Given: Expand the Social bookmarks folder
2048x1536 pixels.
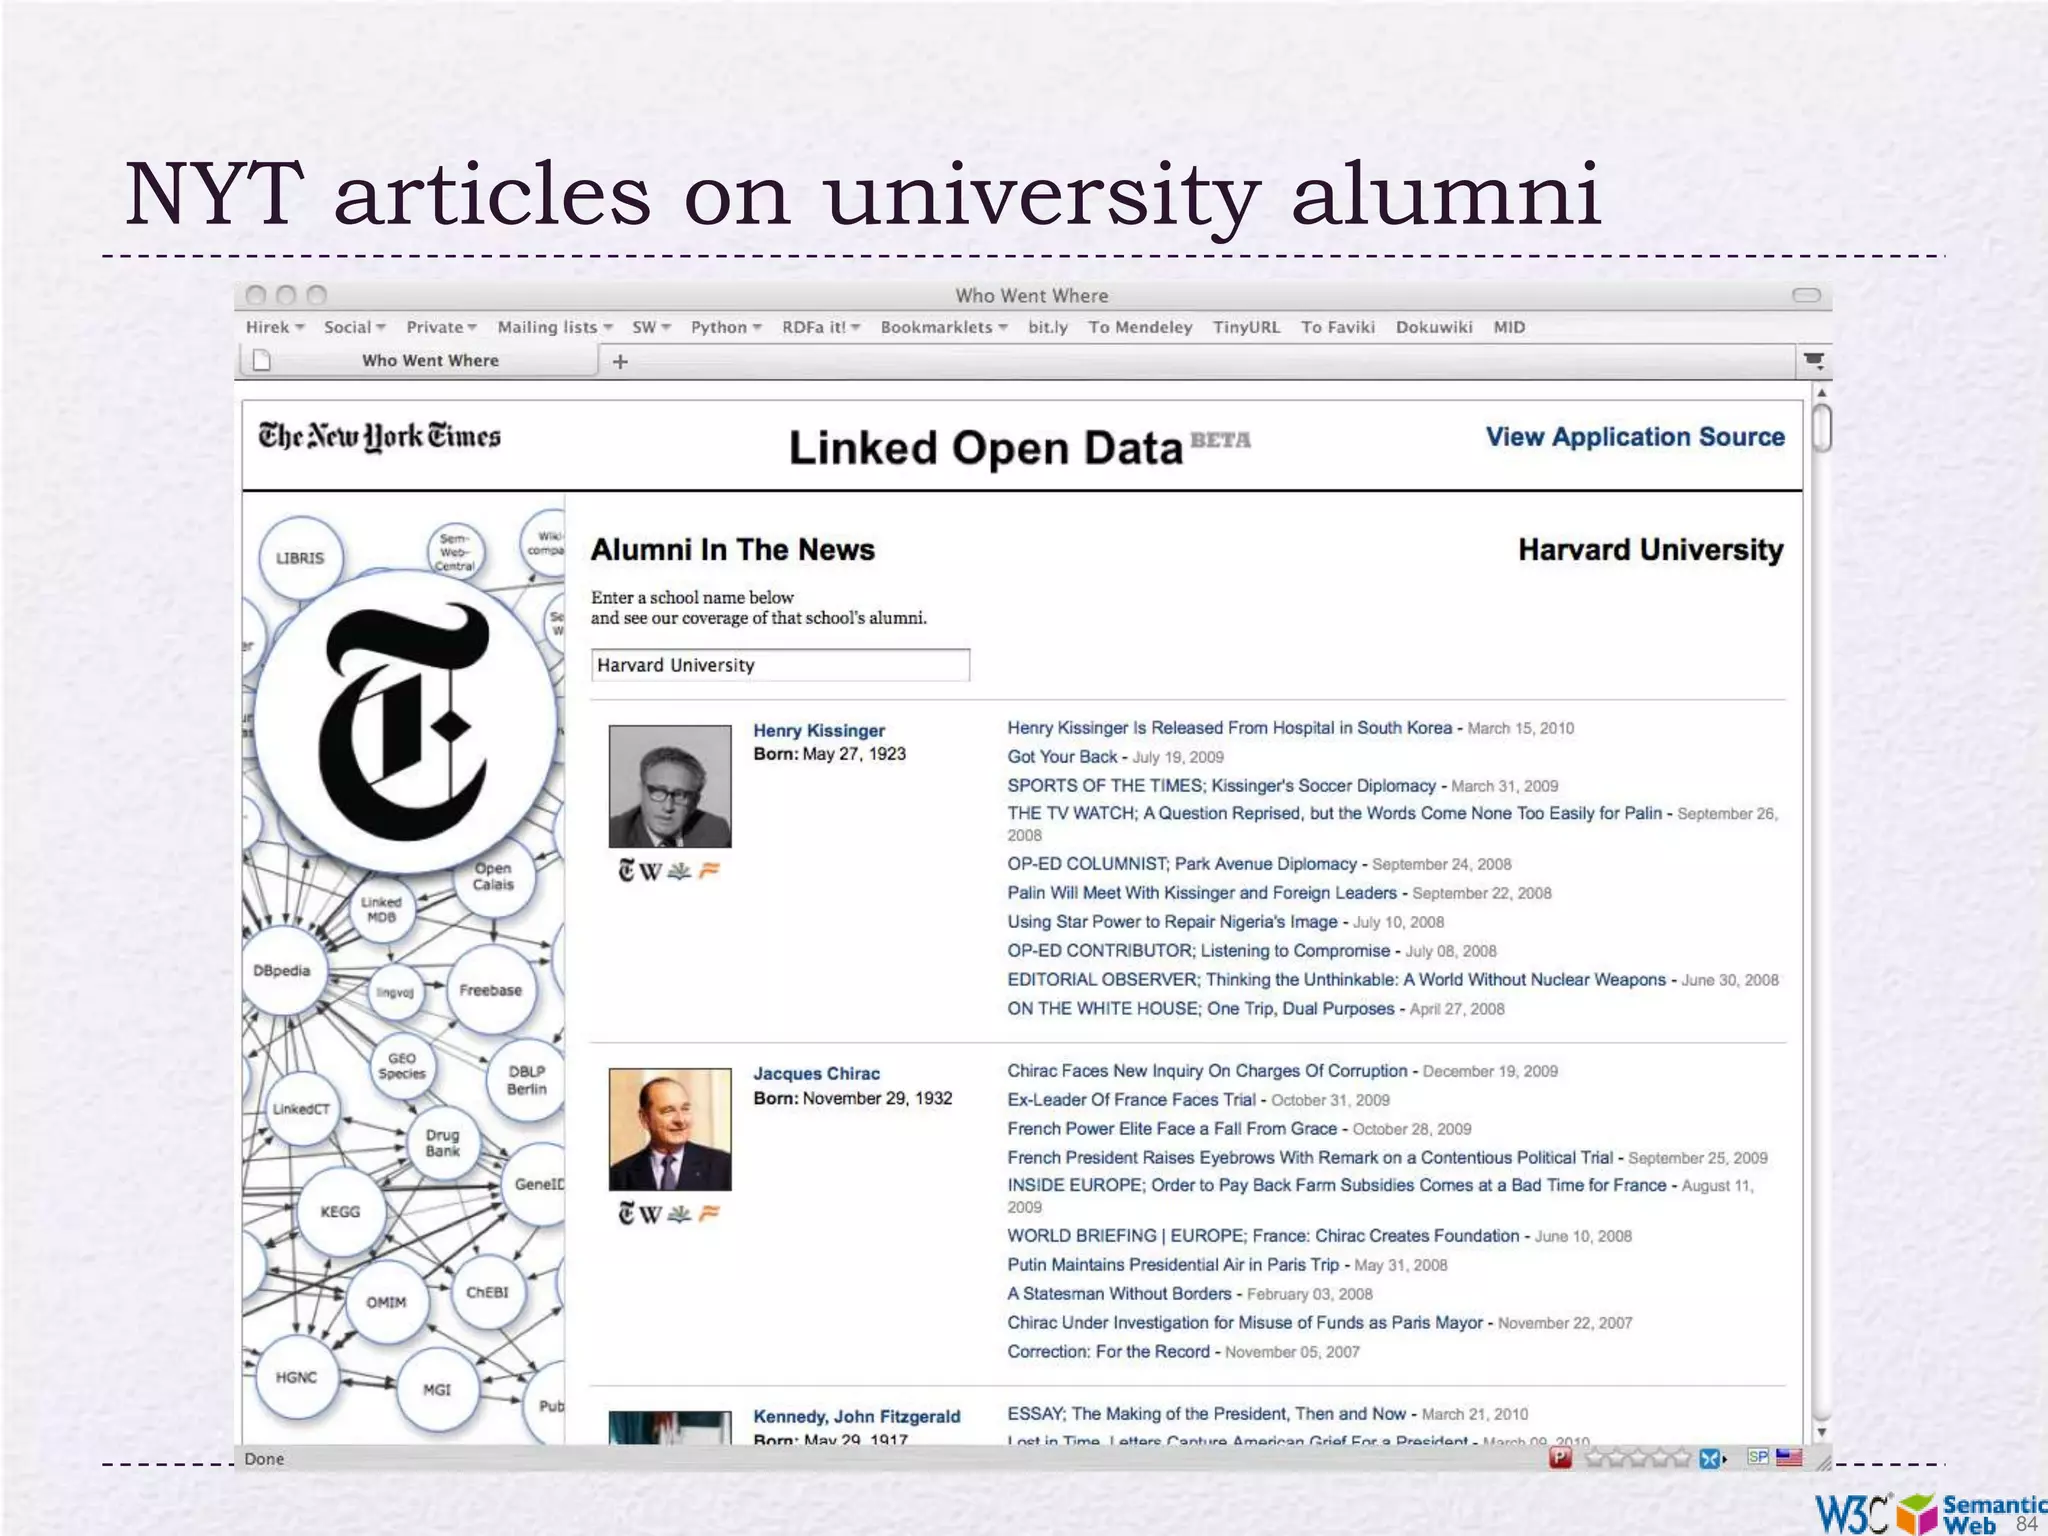Looking at the screenshot, I should point(354,327).
